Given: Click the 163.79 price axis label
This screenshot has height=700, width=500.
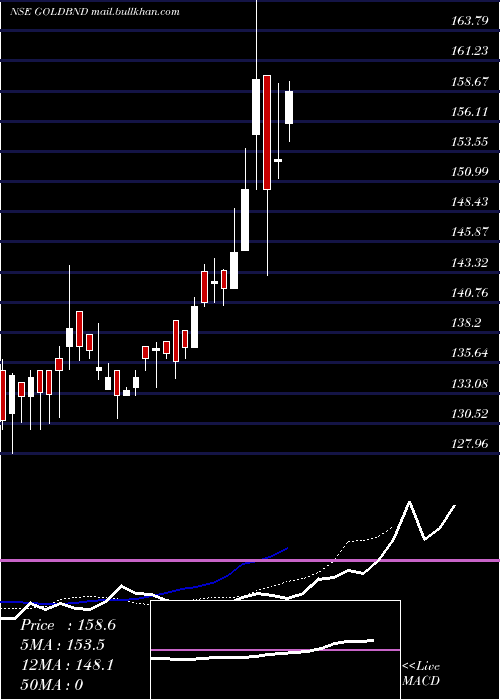Looking at the screenshot, I should click(469, 20).
